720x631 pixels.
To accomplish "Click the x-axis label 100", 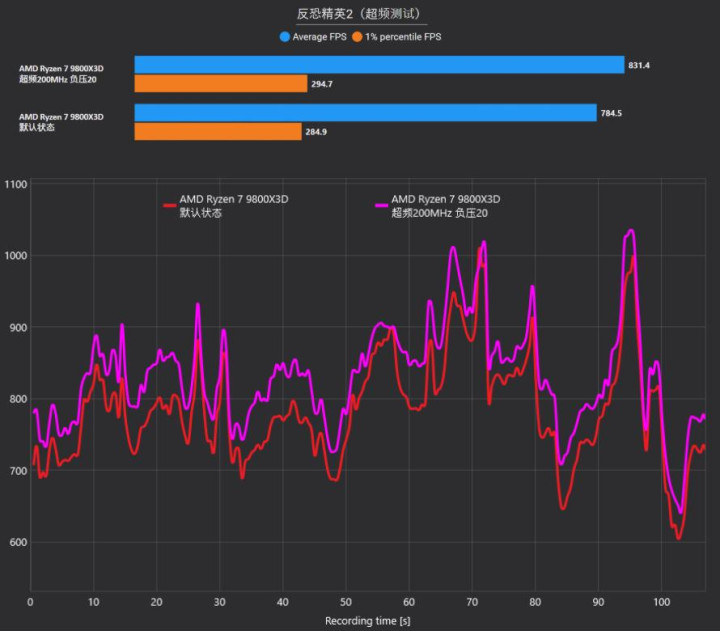I will pyautogui.click(x=661, y=602).
